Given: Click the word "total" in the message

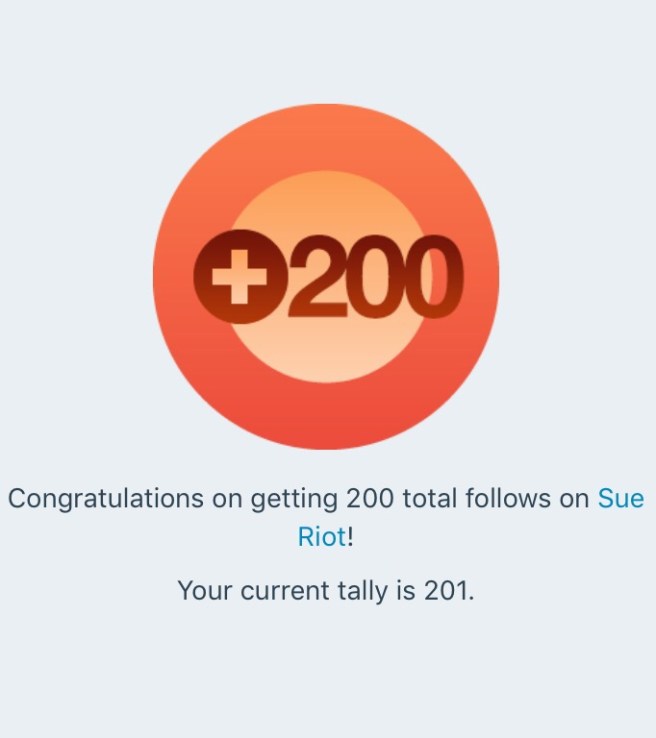Looking at the screenshot, I should tap(433, 498).
